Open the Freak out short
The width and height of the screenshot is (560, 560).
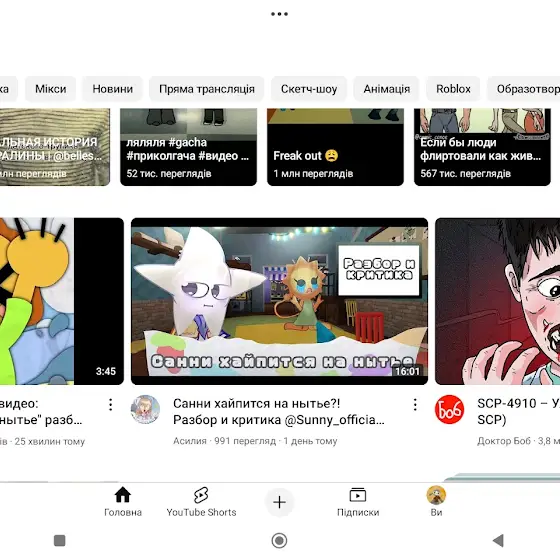coord(335,147)
